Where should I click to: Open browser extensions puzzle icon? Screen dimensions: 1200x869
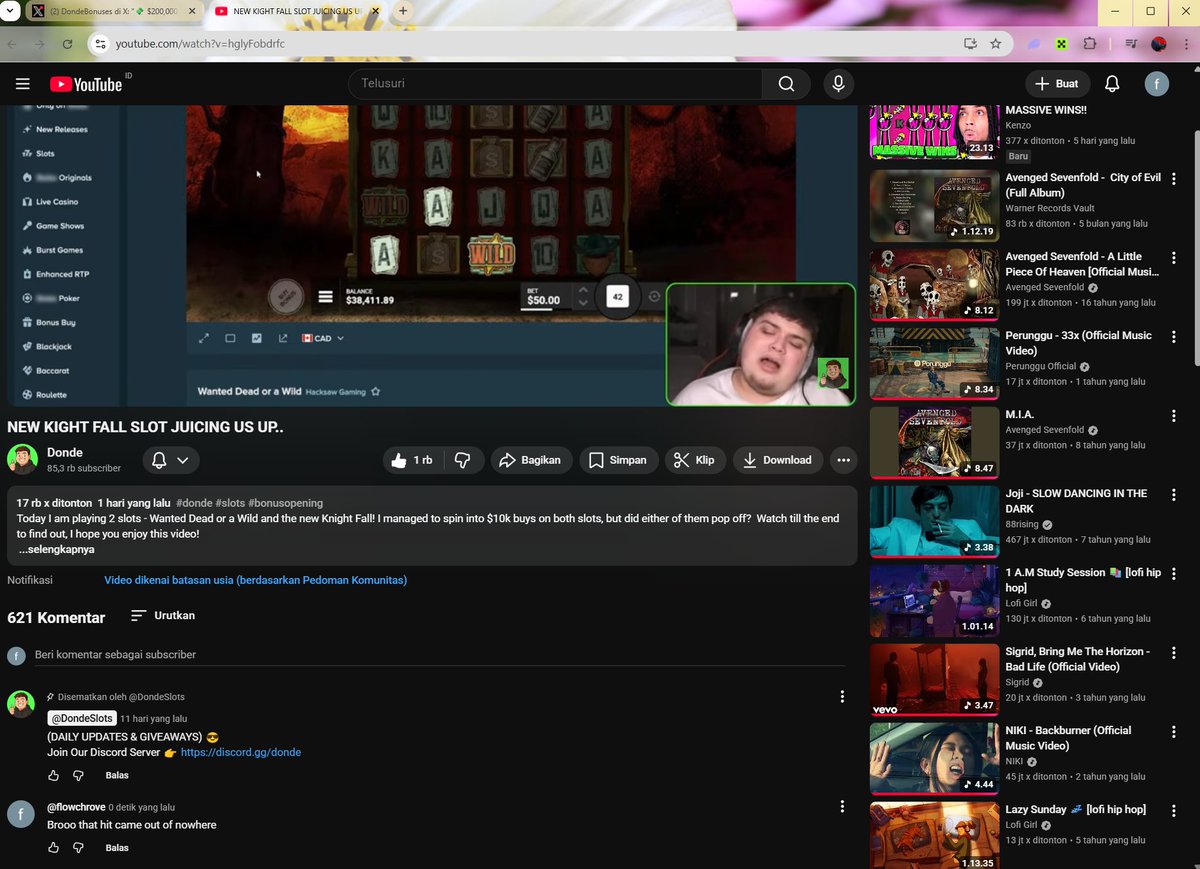pos(1090,44)
